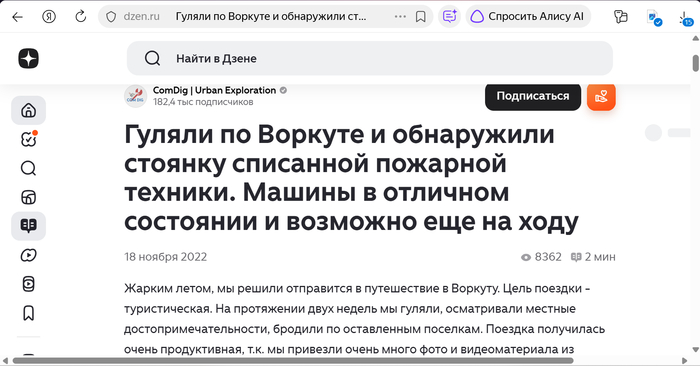Click the 8362 views counter

[x=541, y=257]
